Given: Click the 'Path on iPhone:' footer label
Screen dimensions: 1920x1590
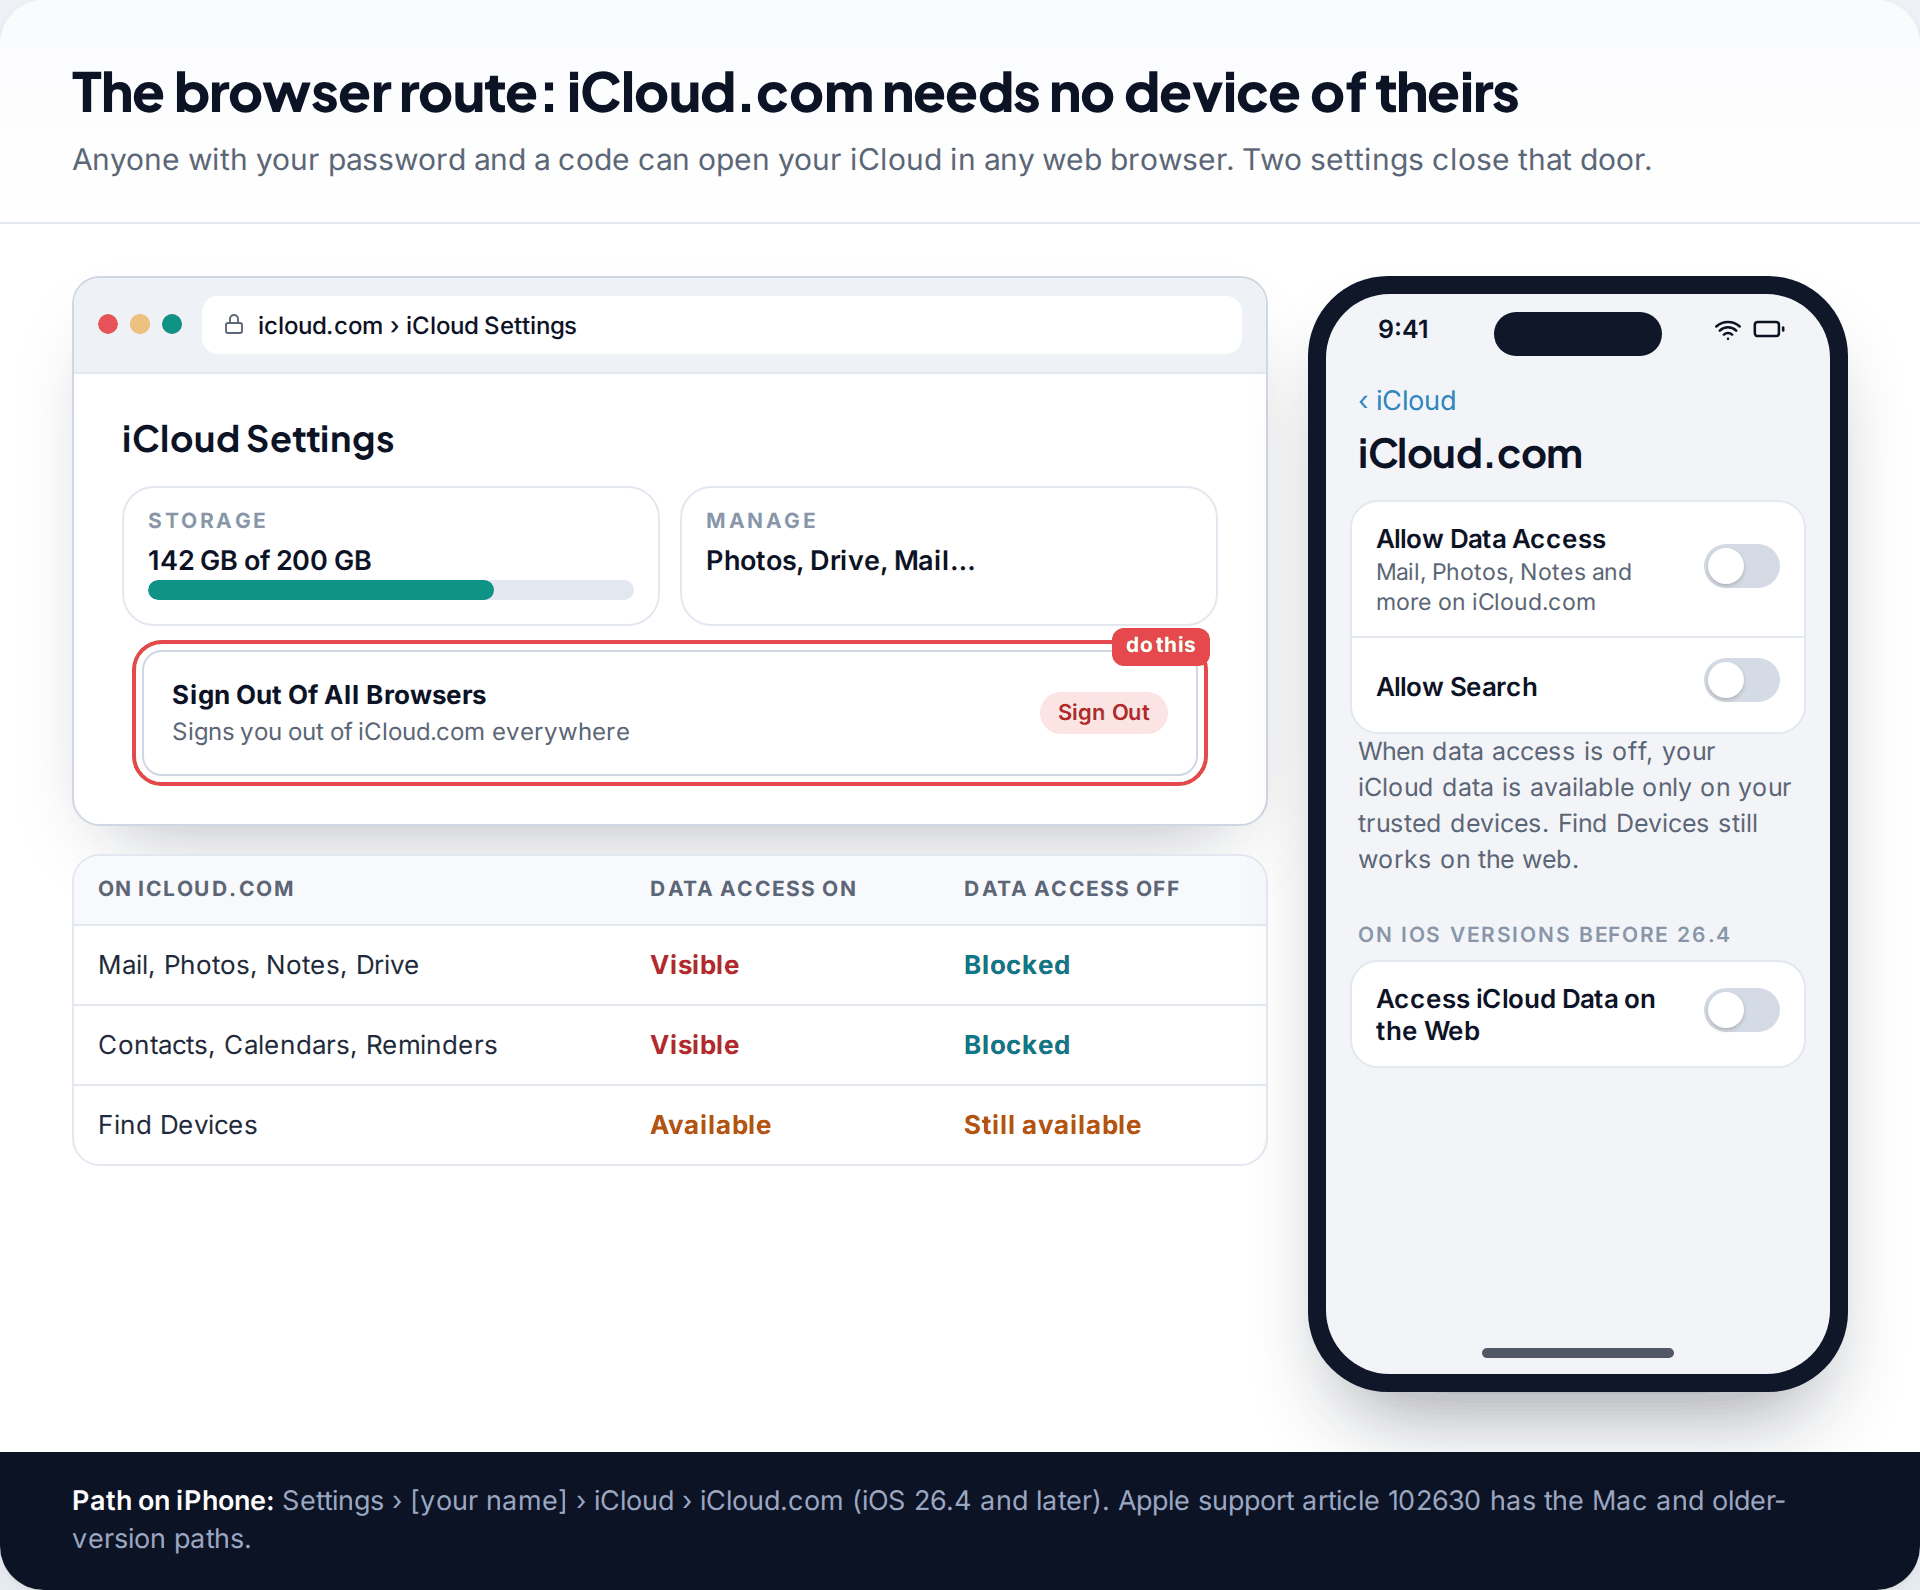Looking at the screenshot, I should point(172,1501).
